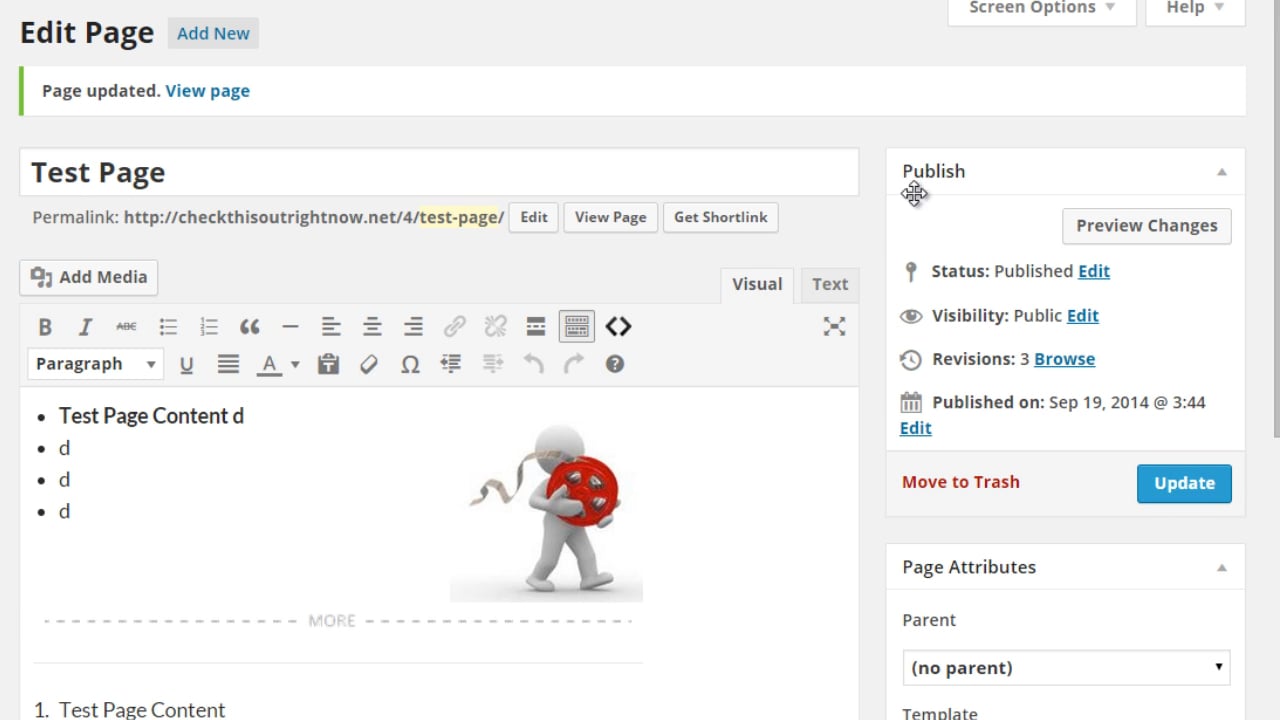Screen dimensions: 1280x720
Task: Toggle bold formatting in the editor
Action: pos(44,326)
